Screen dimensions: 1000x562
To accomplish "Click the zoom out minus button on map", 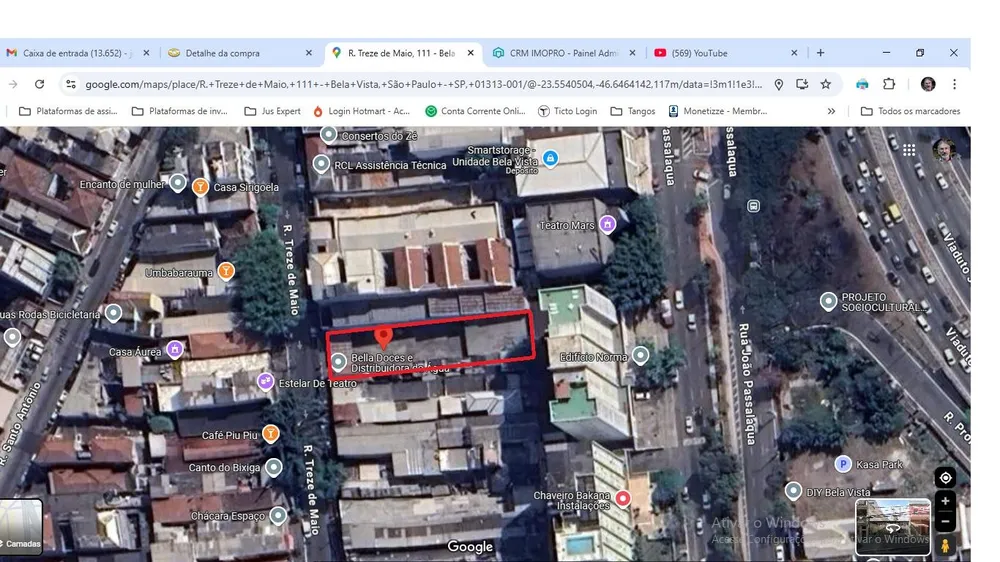I will coord(945,522).
